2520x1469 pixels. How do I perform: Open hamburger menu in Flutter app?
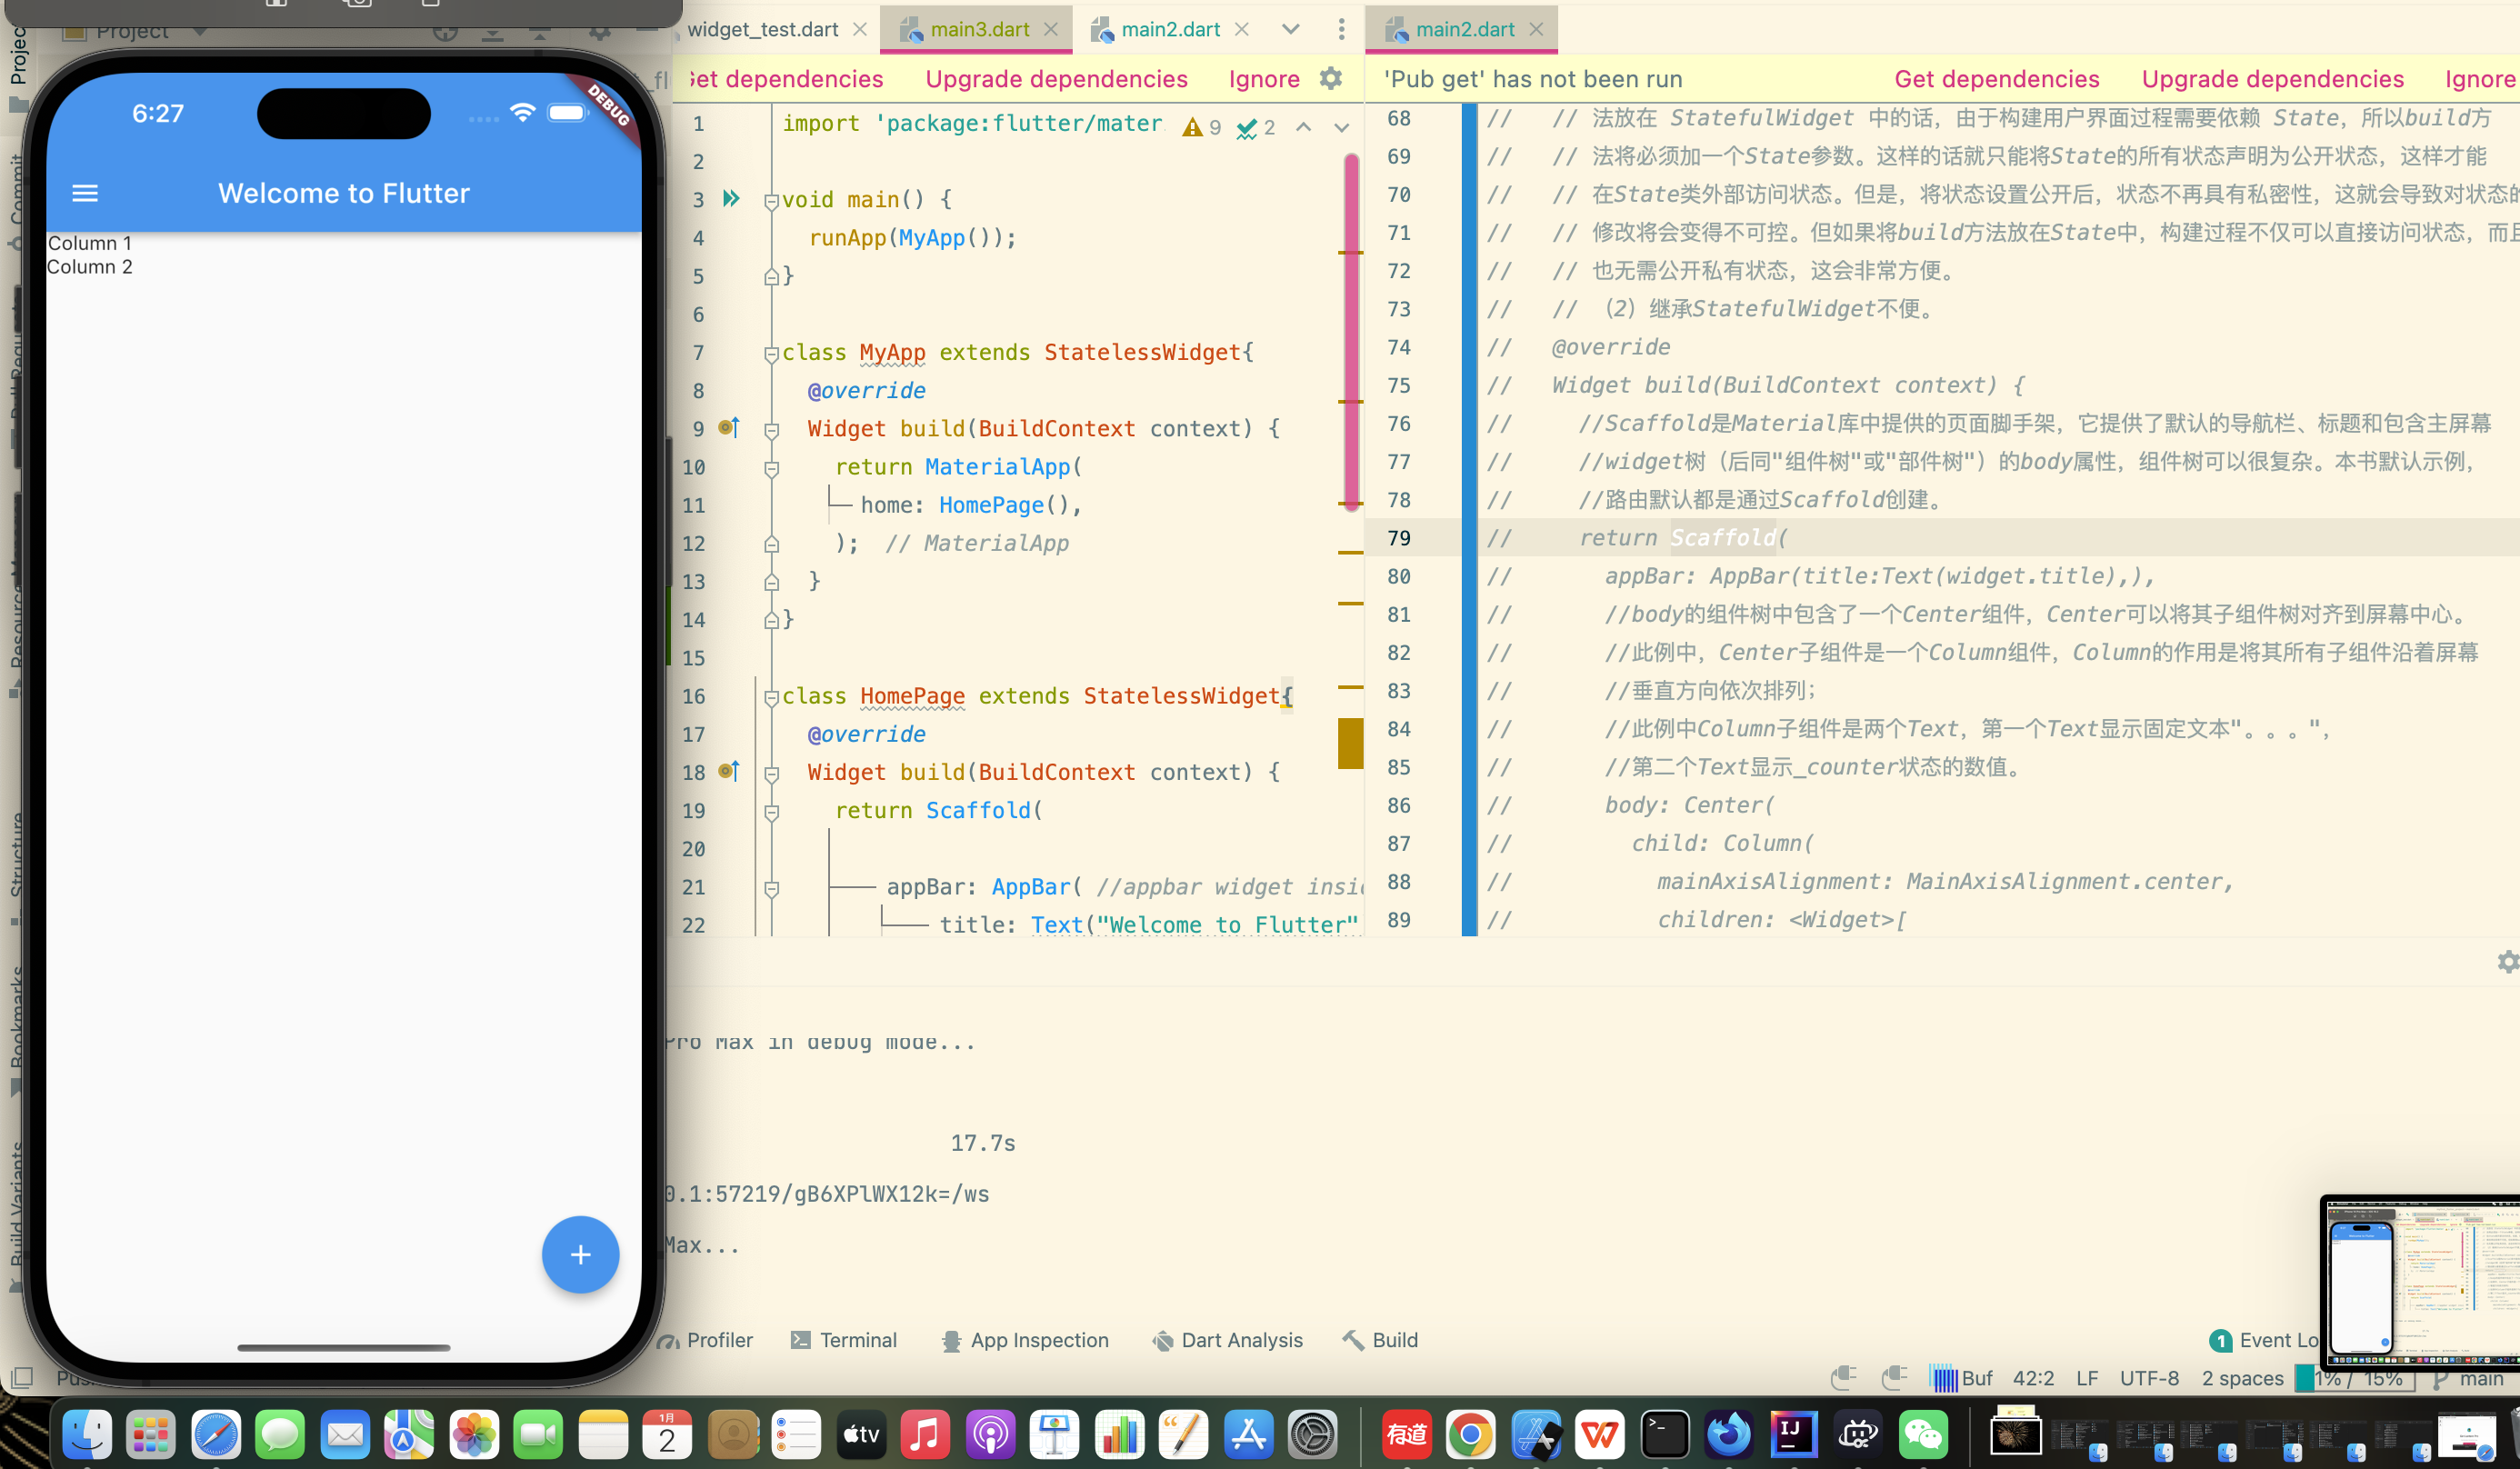click(x=85, y=193)
